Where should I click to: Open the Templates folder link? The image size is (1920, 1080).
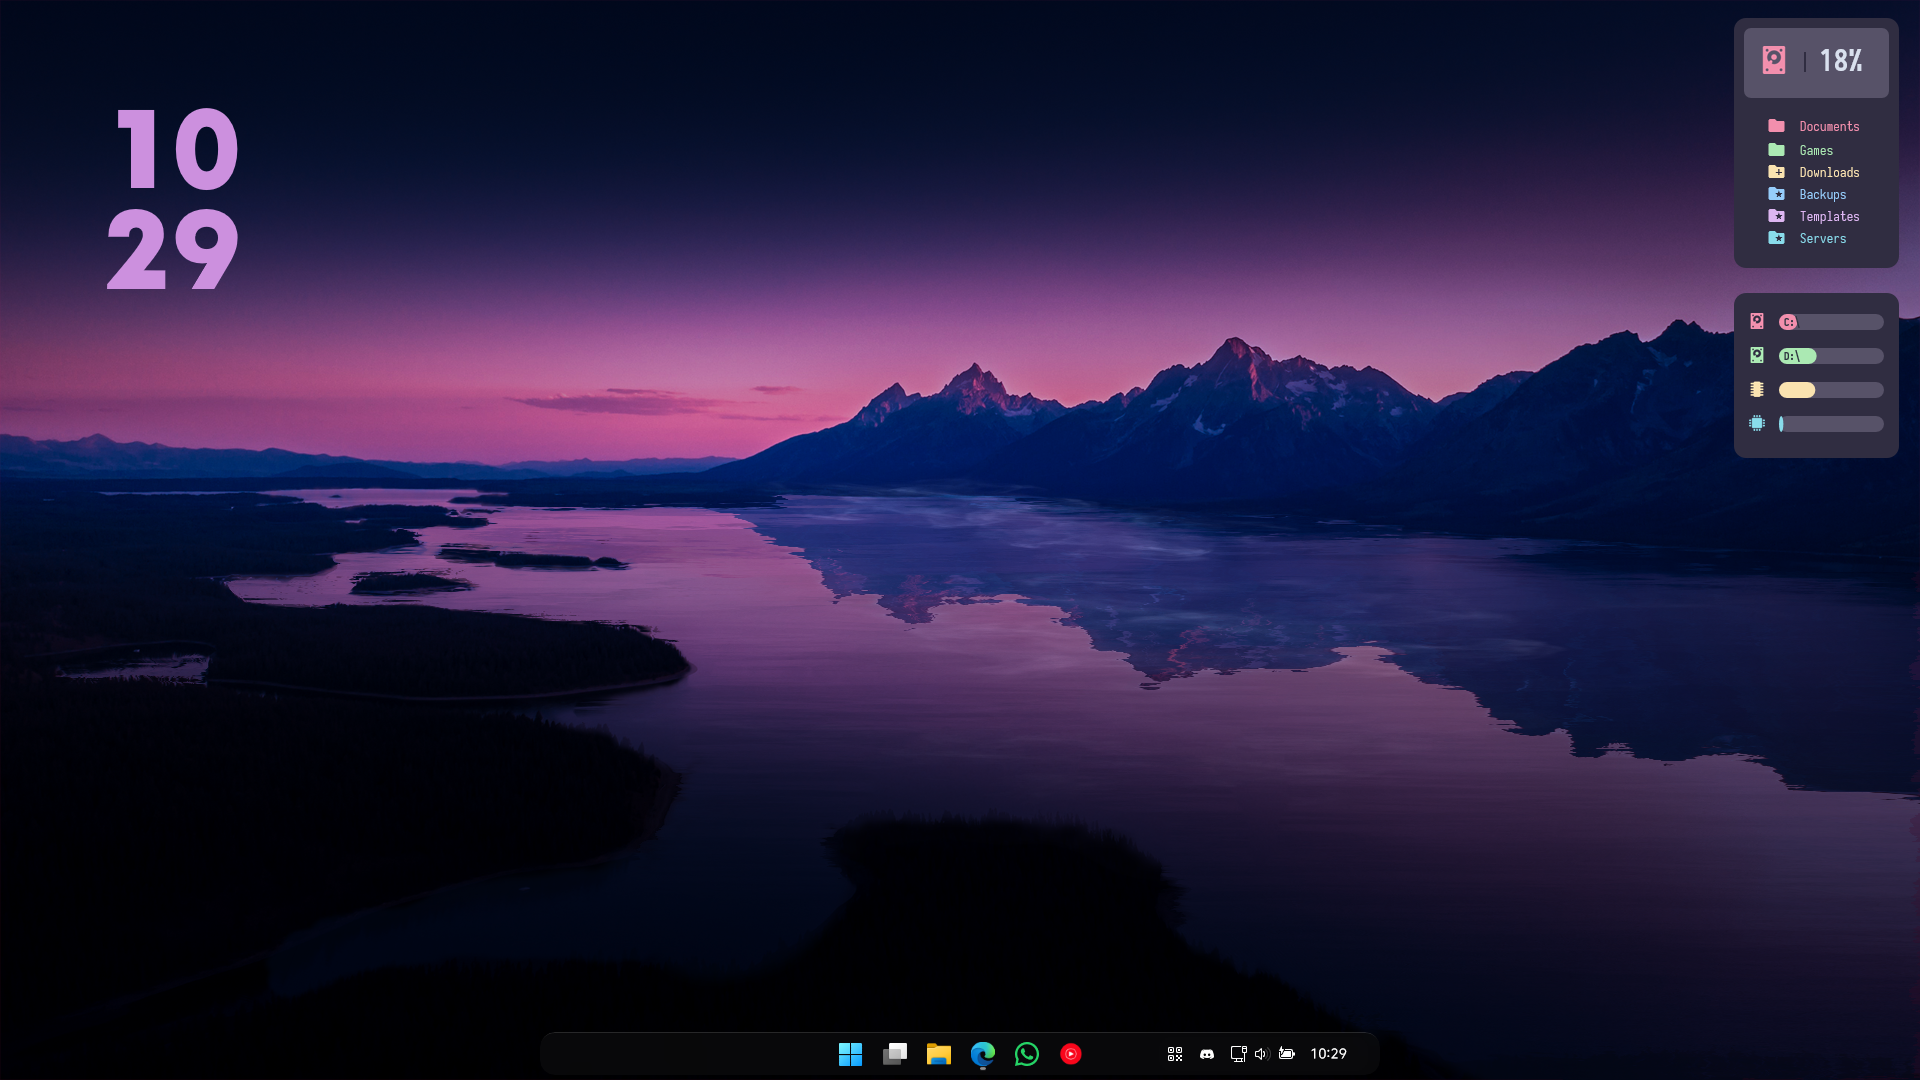tap(1829, 217)
